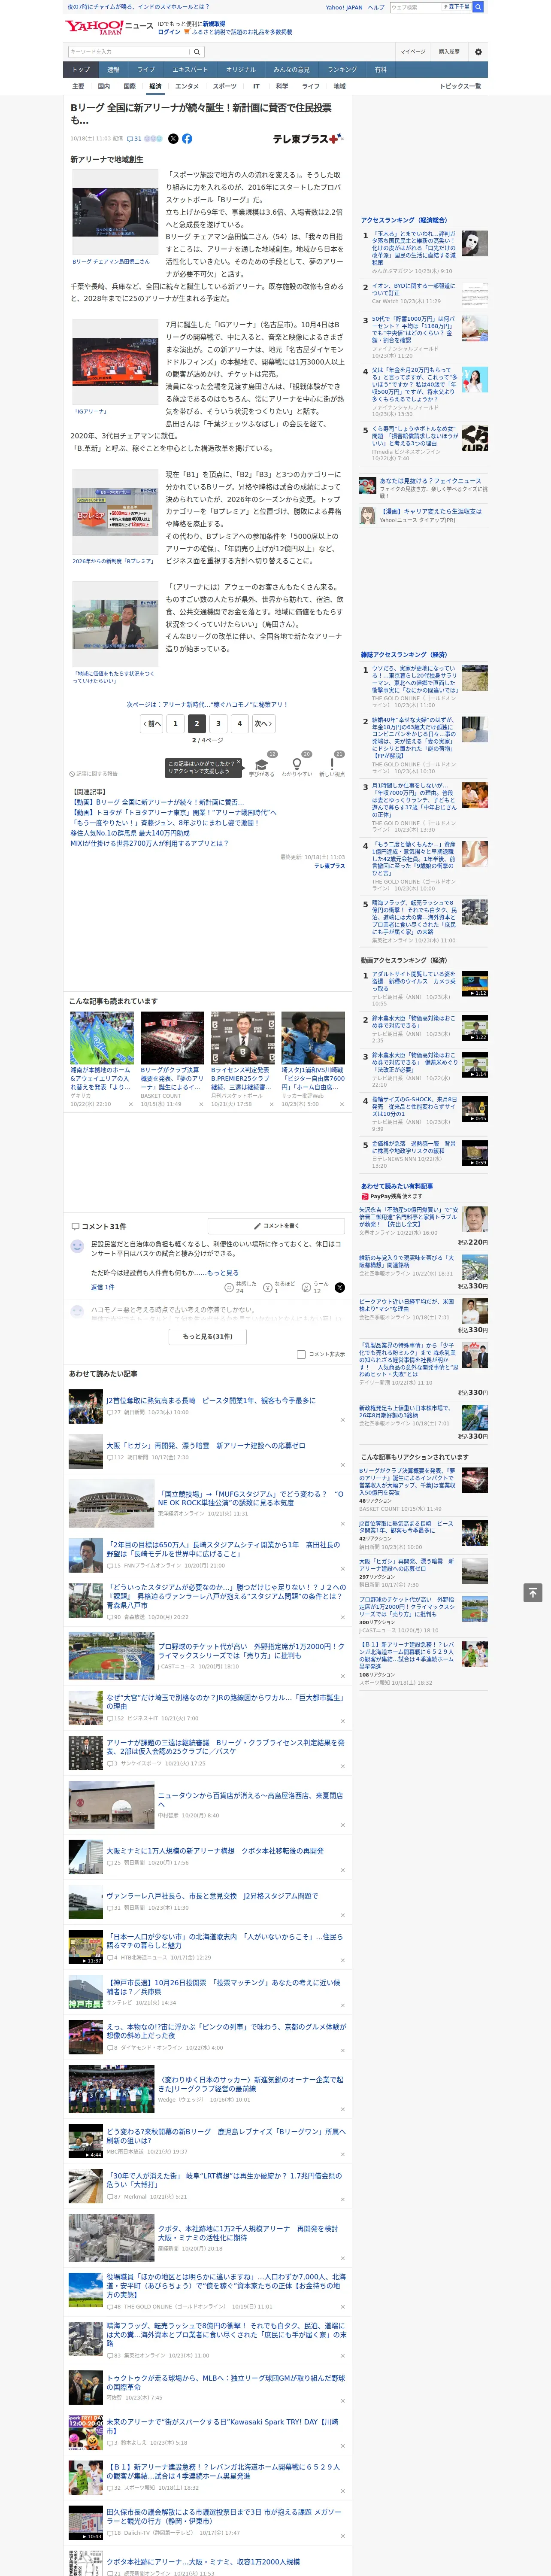Viewport: 551px width, 2576px height.
Task: Click the ログイン link
Action: point(169,32)
